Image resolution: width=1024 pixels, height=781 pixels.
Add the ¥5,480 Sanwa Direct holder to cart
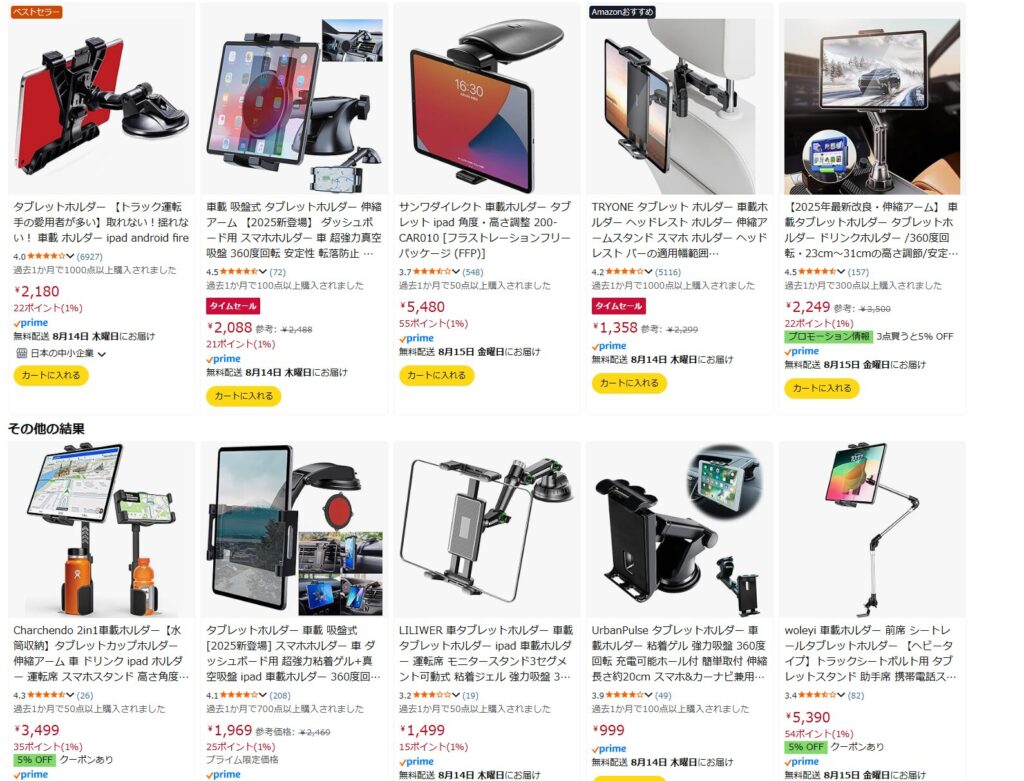coord(436,375)
